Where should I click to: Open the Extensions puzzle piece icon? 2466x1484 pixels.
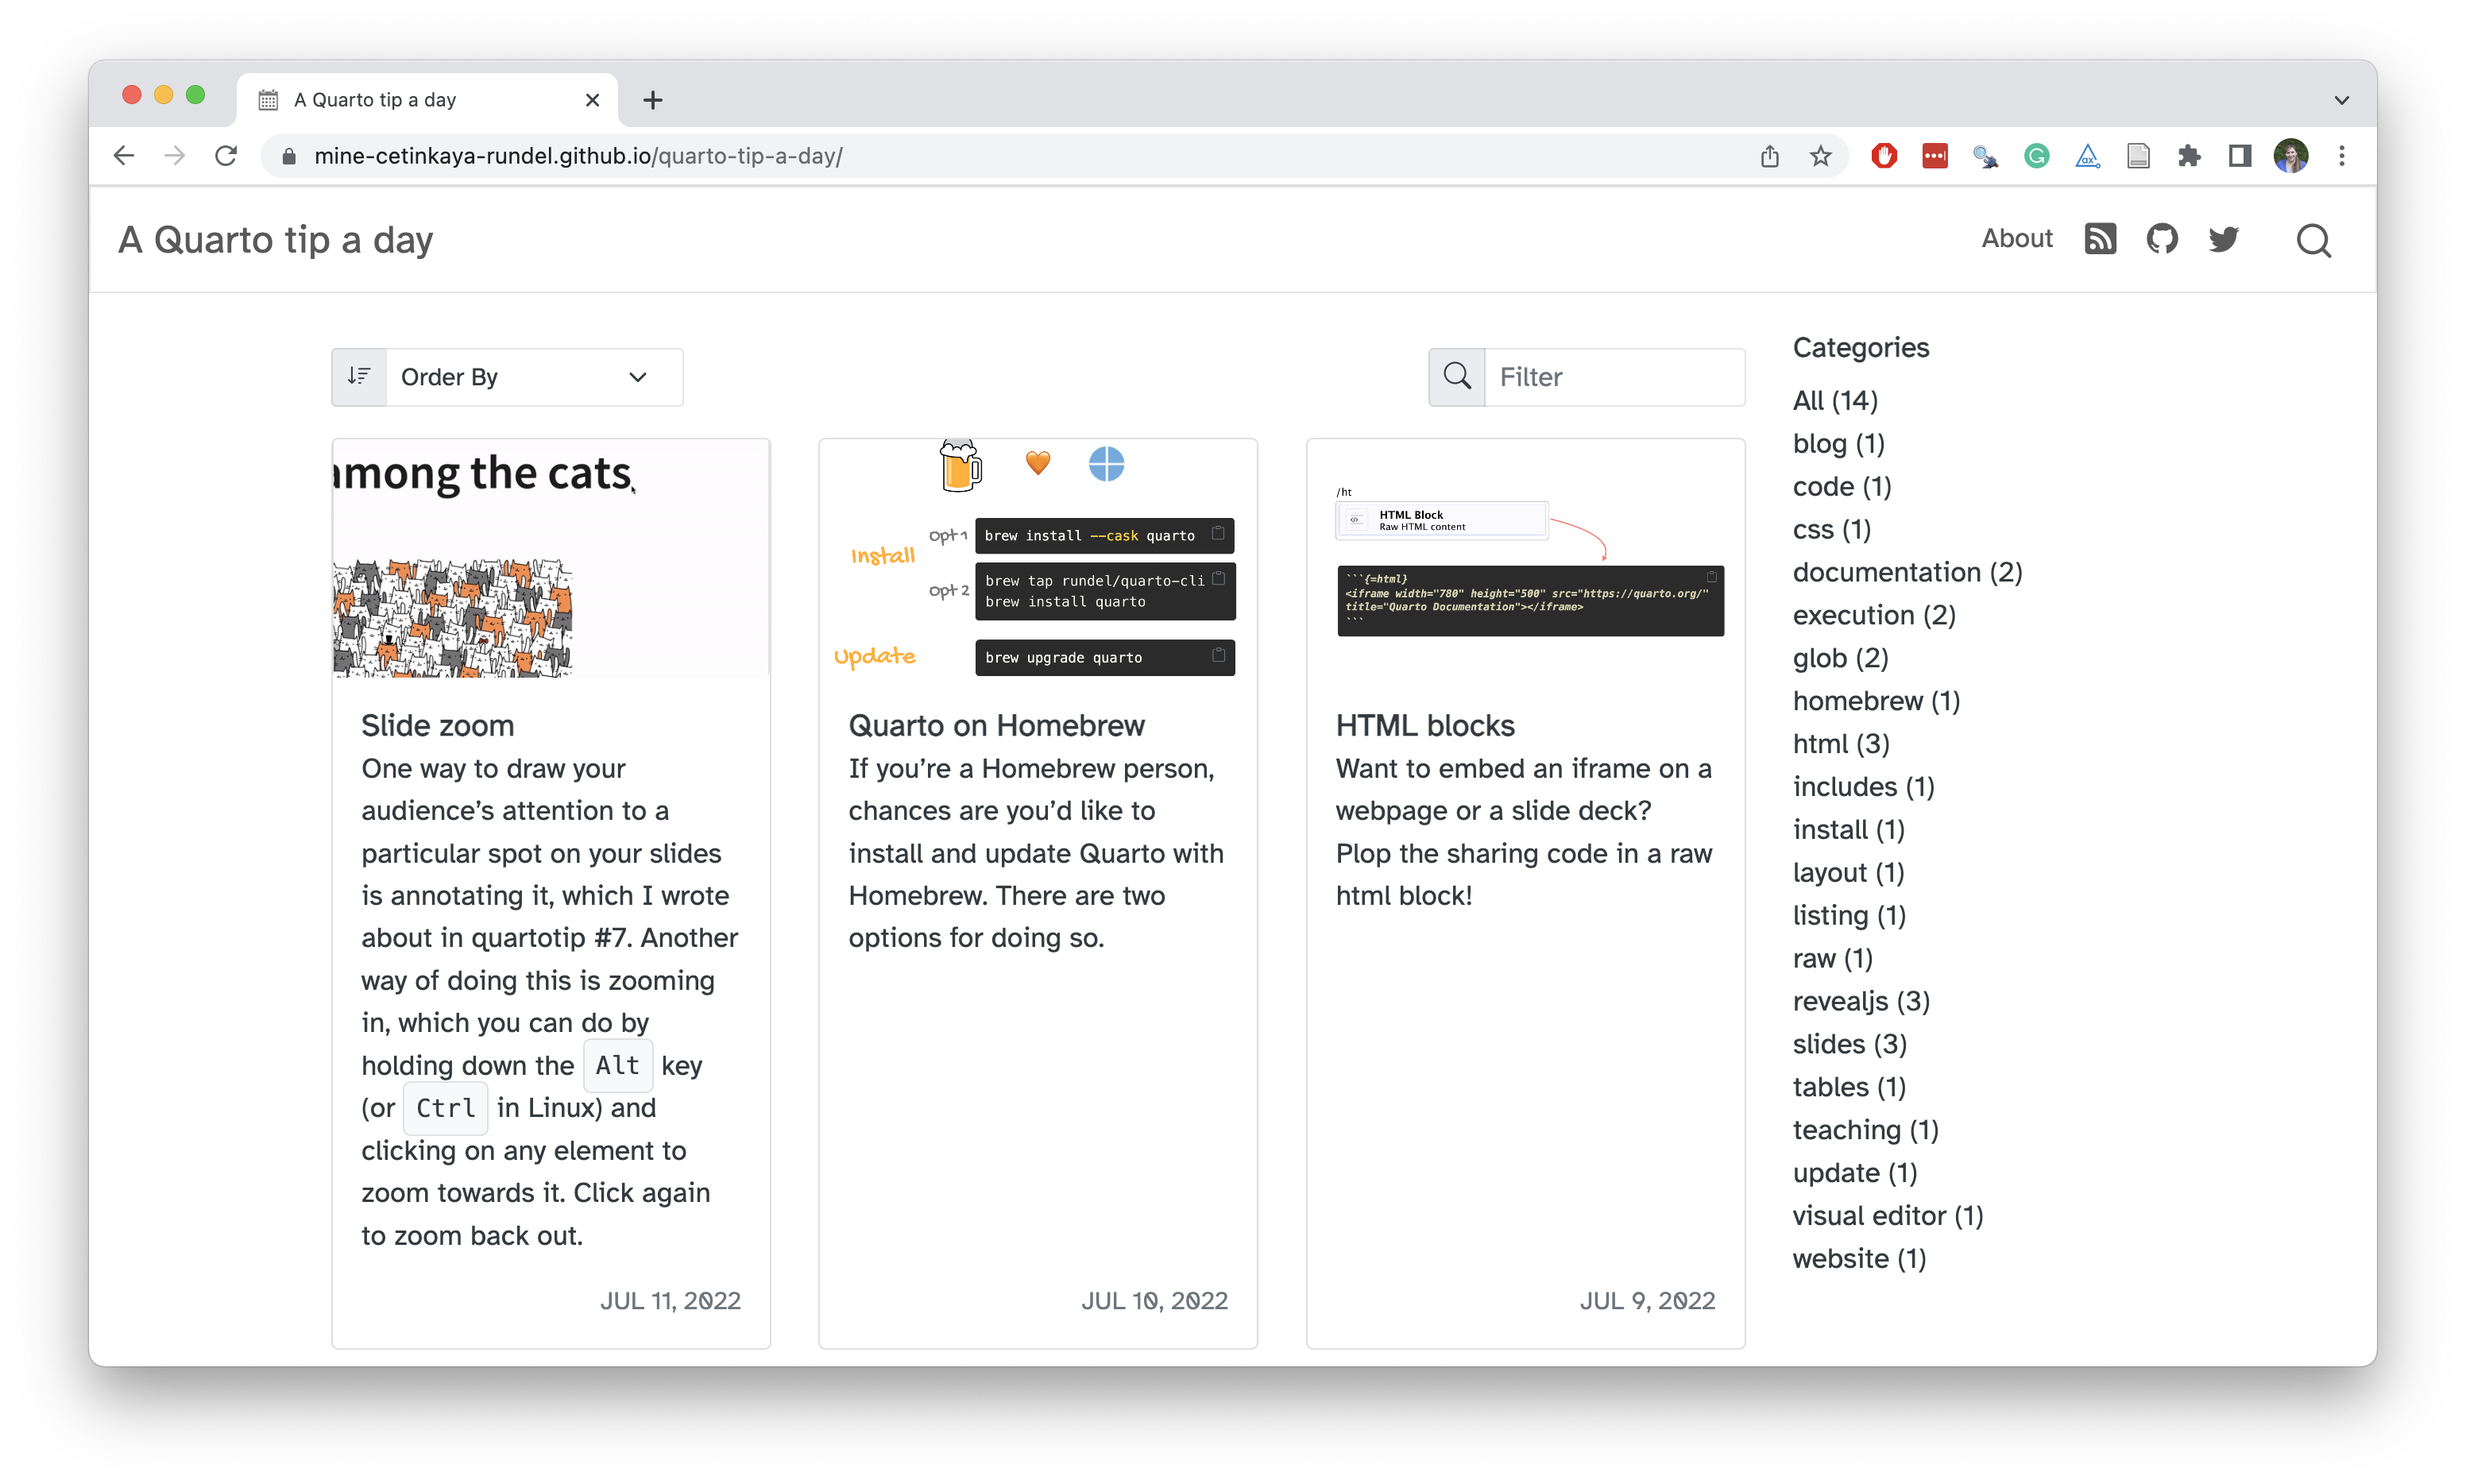(x=2189, y=156)
